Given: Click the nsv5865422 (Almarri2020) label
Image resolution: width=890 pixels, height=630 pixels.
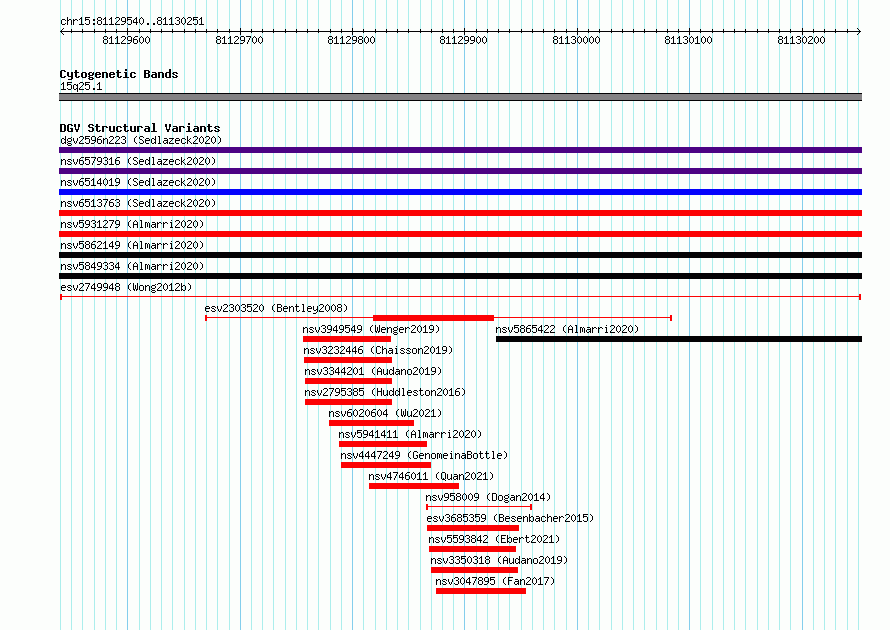Looking at the screenshot, I should [x=567, y=329].
